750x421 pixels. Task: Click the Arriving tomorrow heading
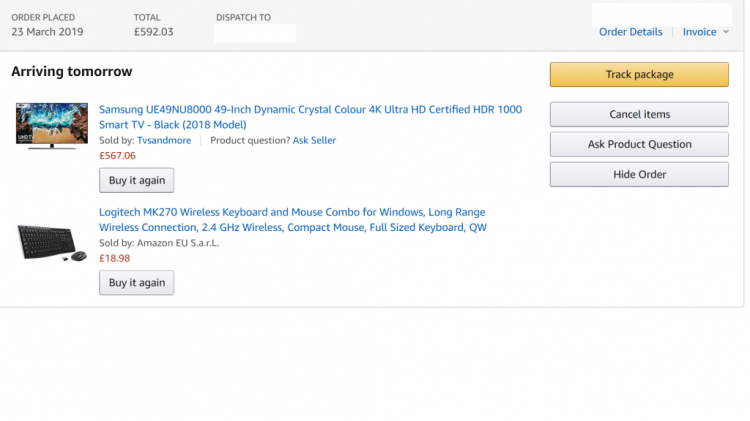coord(72,71)
